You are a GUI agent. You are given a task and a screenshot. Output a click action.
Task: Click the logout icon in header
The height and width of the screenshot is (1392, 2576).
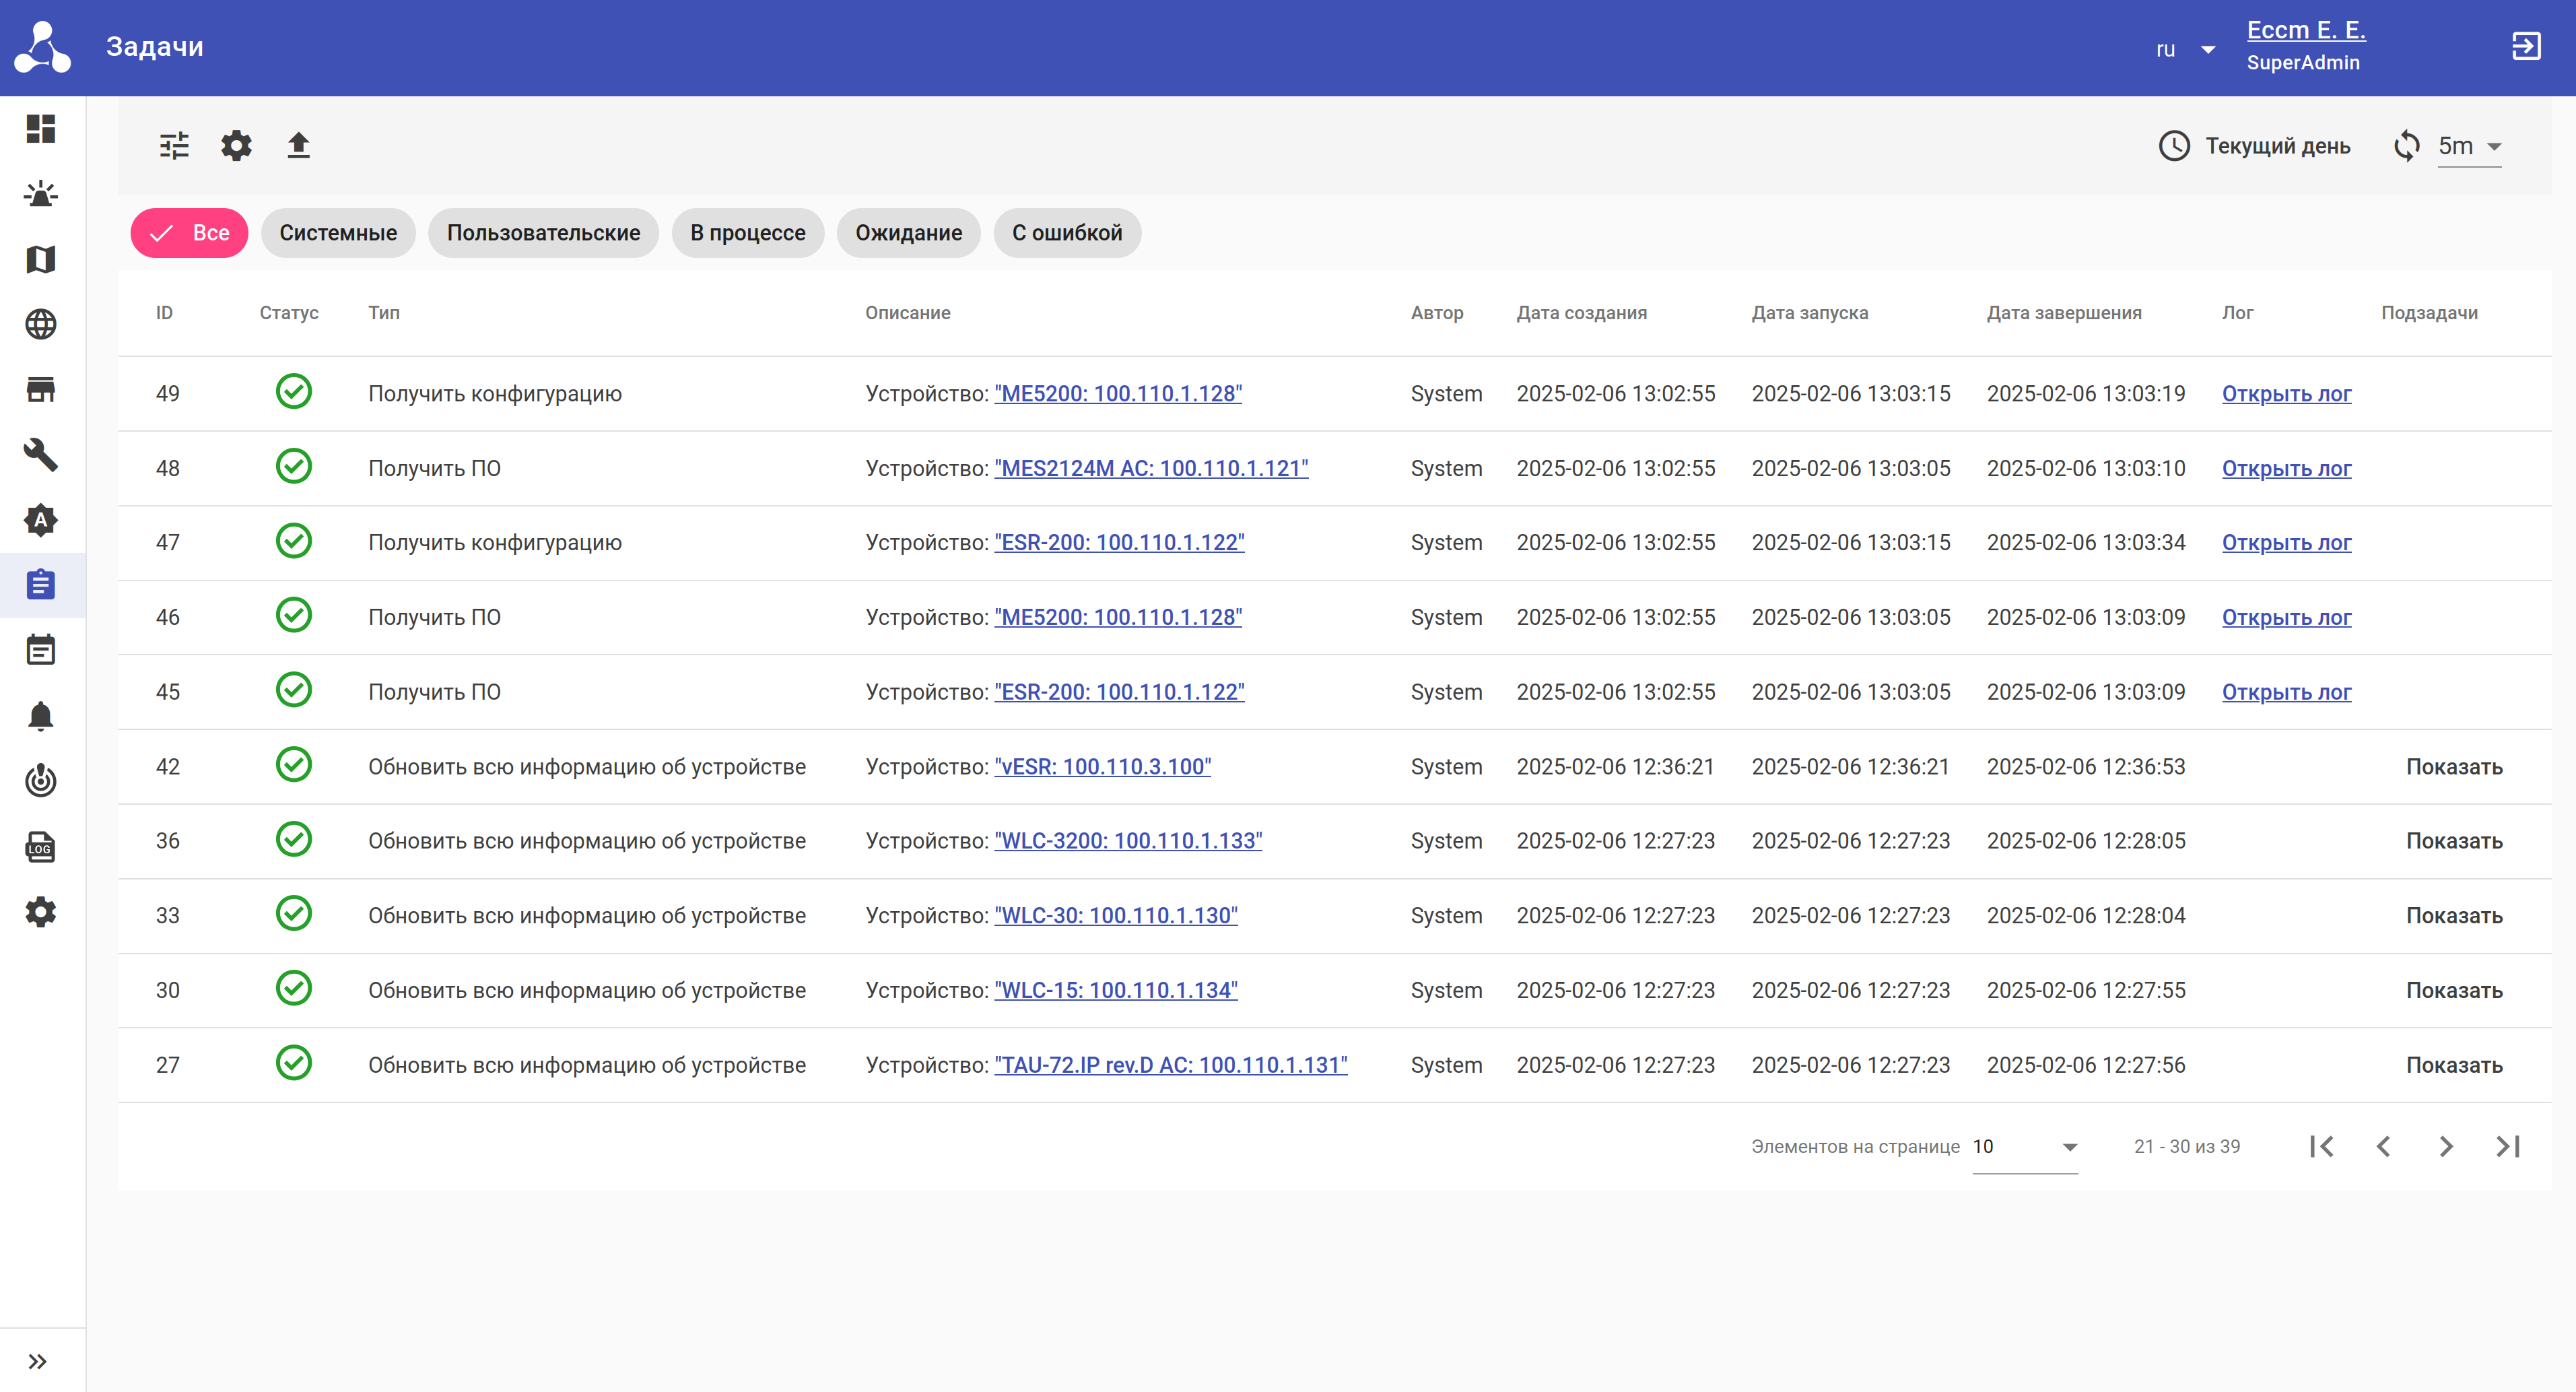pyautogui.click(x=2526, y=46)
